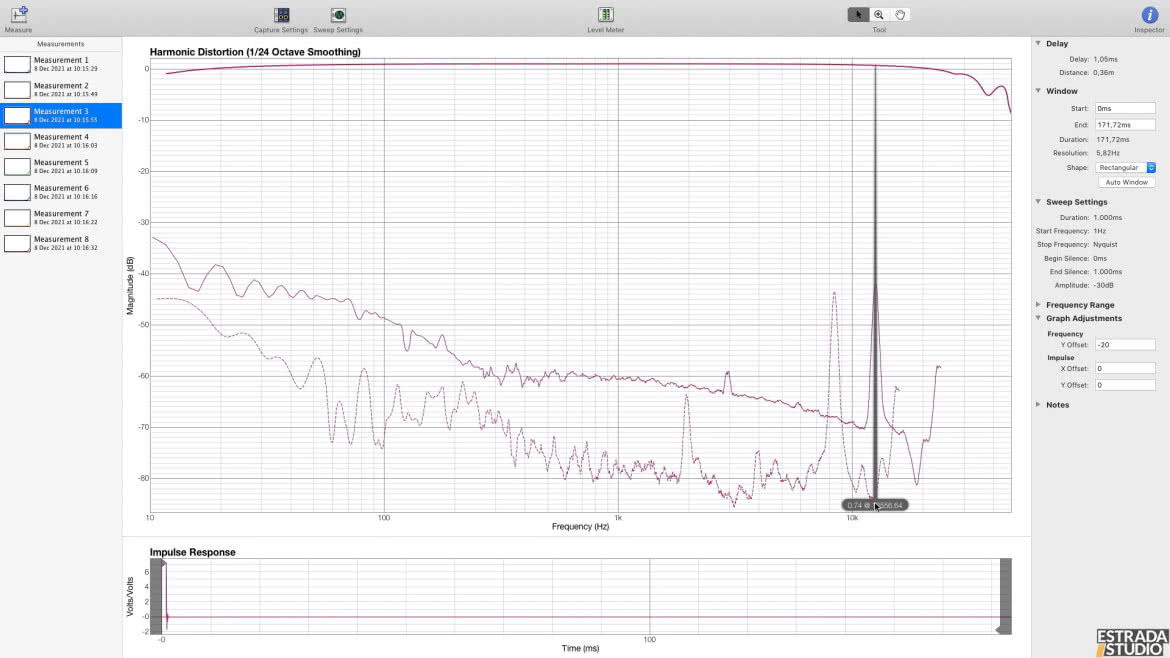The image size is (1170, 658).
Task: Click the Impulse Response graph title
Action: pos(193,552)
